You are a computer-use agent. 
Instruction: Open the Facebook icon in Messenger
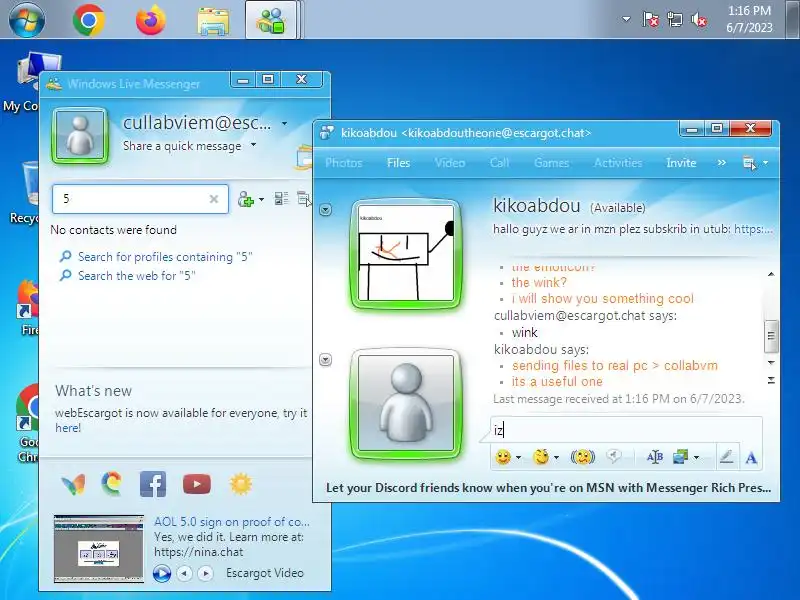tap(153, 484)
